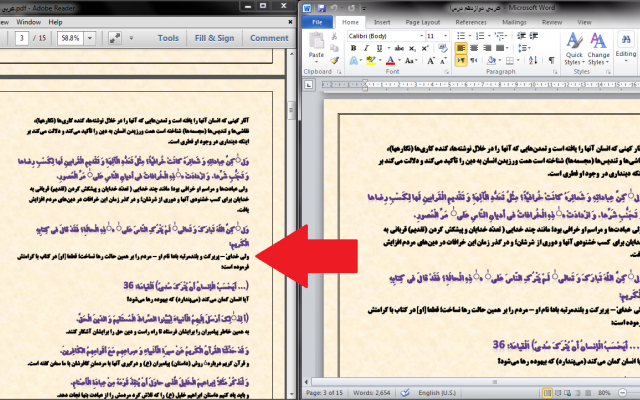Image resolution: width=640 pixels, height=400 pixels.
Task: Click the Tools button in Adobe Reader
Action: 168,38
